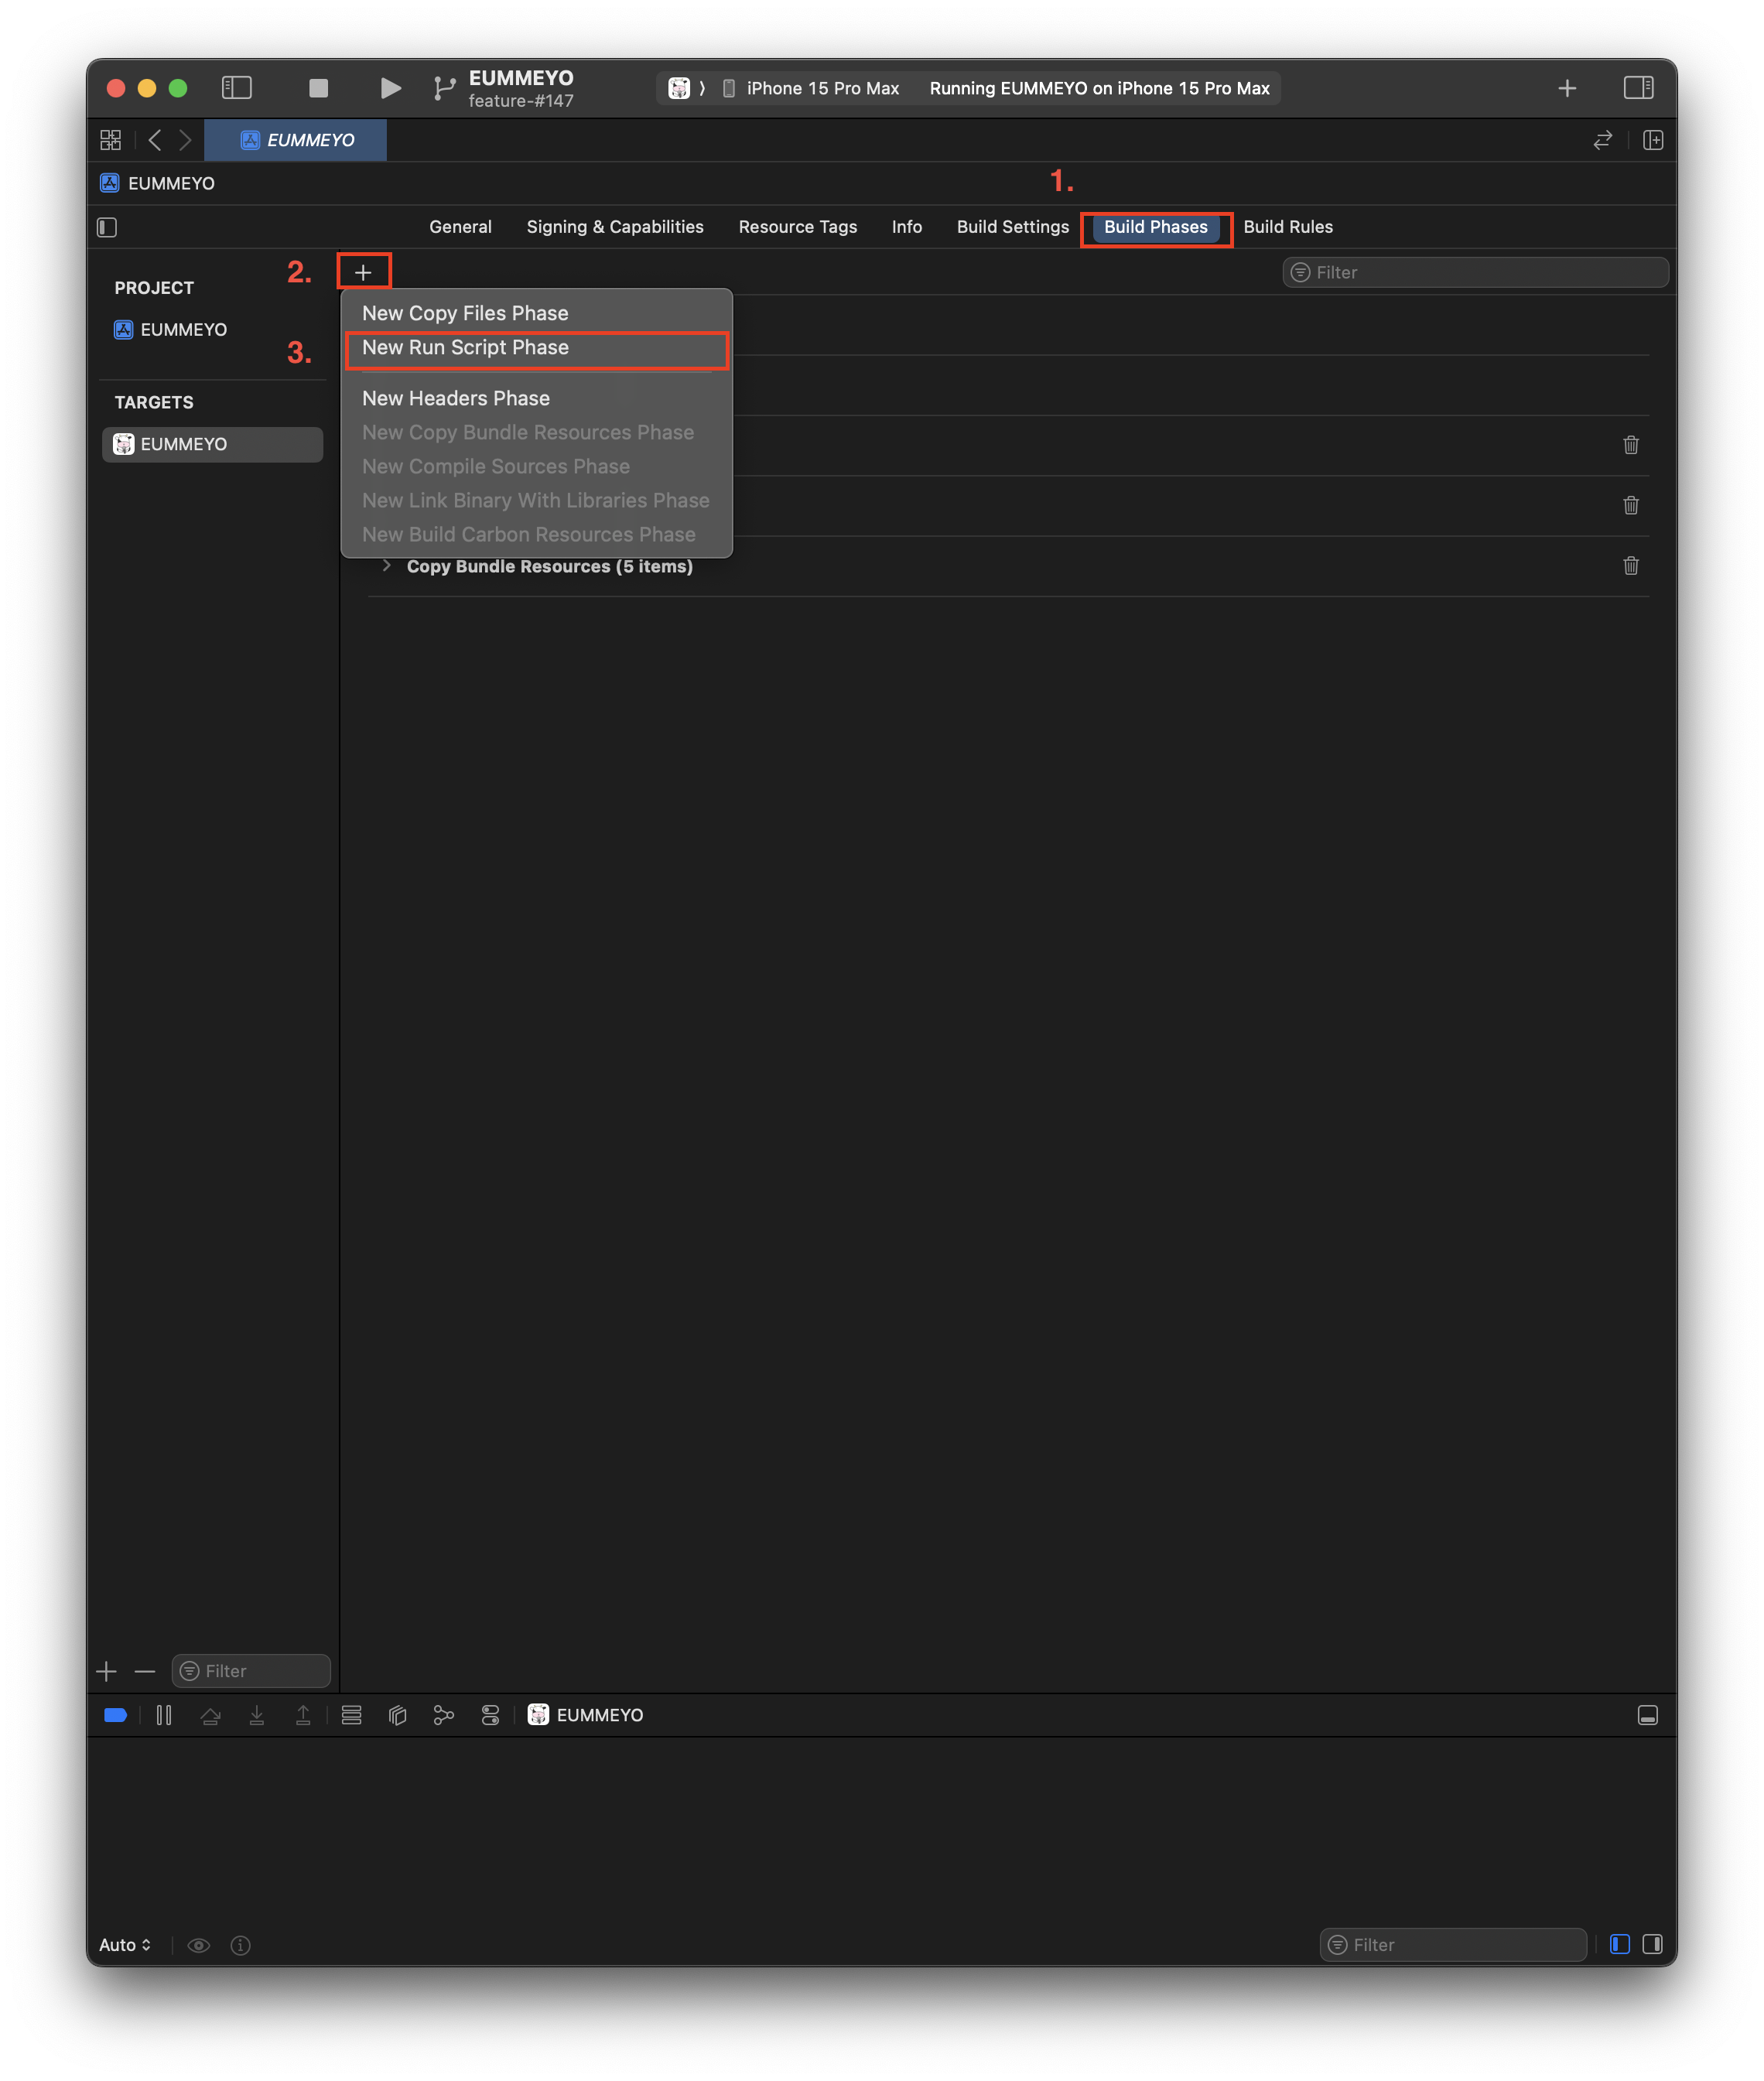Click the Run play button
This screenshot has width=1764, height=2081.
click(x=391, y=88)
